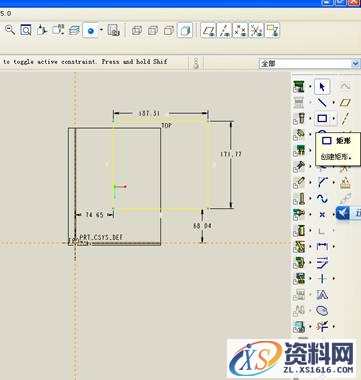Open the 全部 selection filter dropdown
Screen dimensions: 361x380
[x=355, y=63]
